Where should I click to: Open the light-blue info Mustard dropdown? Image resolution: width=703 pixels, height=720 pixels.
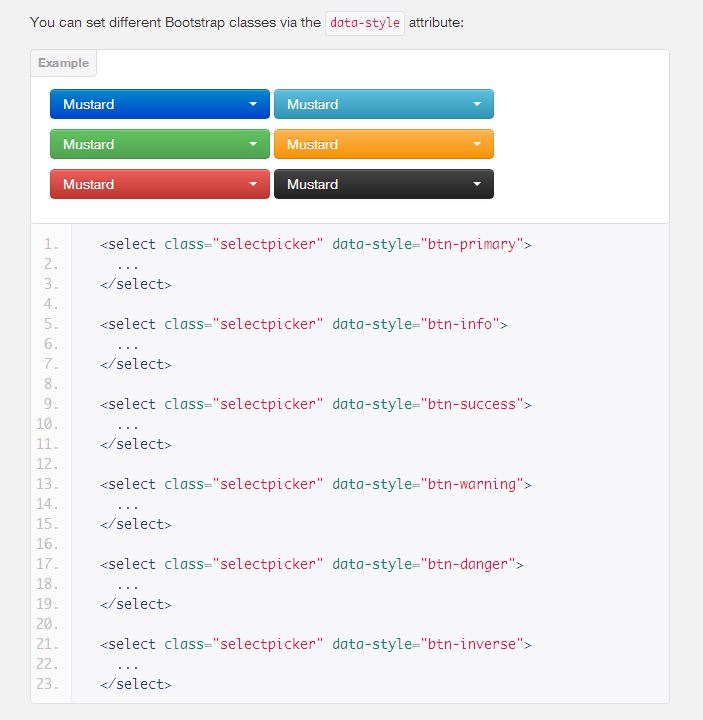pos(384,104)
